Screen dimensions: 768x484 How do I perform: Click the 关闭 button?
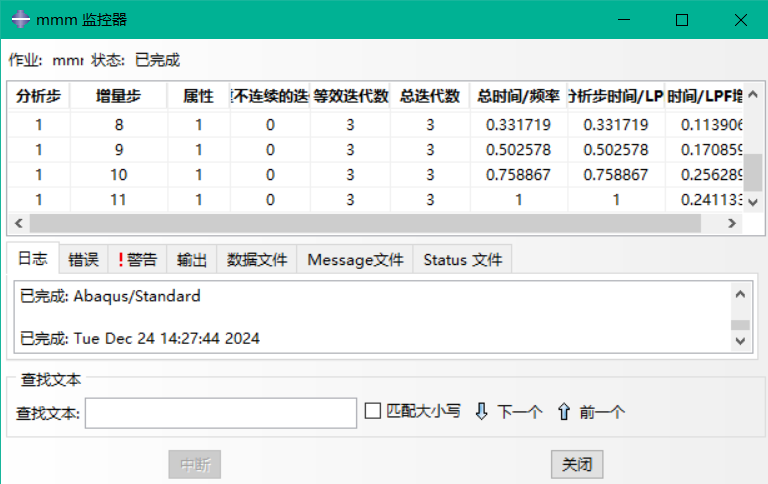coord(577,464)
